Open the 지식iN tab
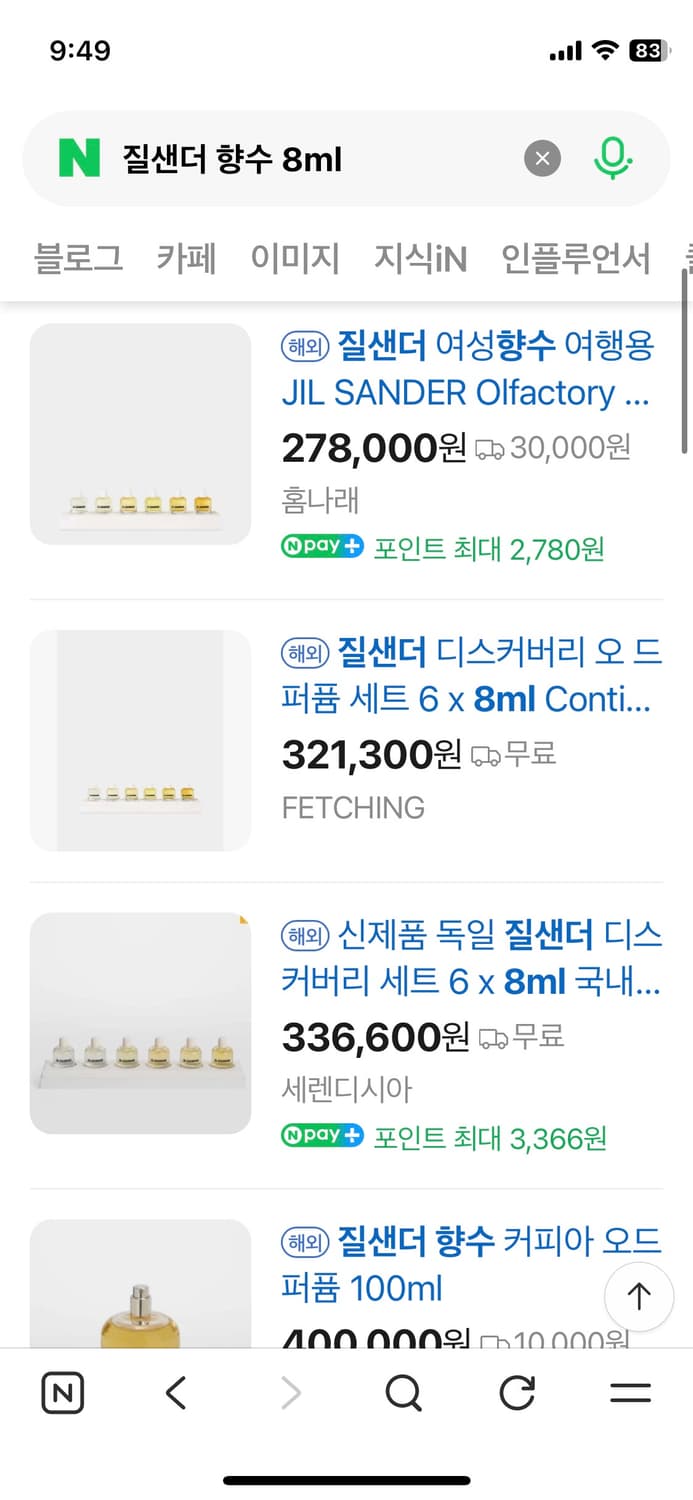 tap(420, 258)
